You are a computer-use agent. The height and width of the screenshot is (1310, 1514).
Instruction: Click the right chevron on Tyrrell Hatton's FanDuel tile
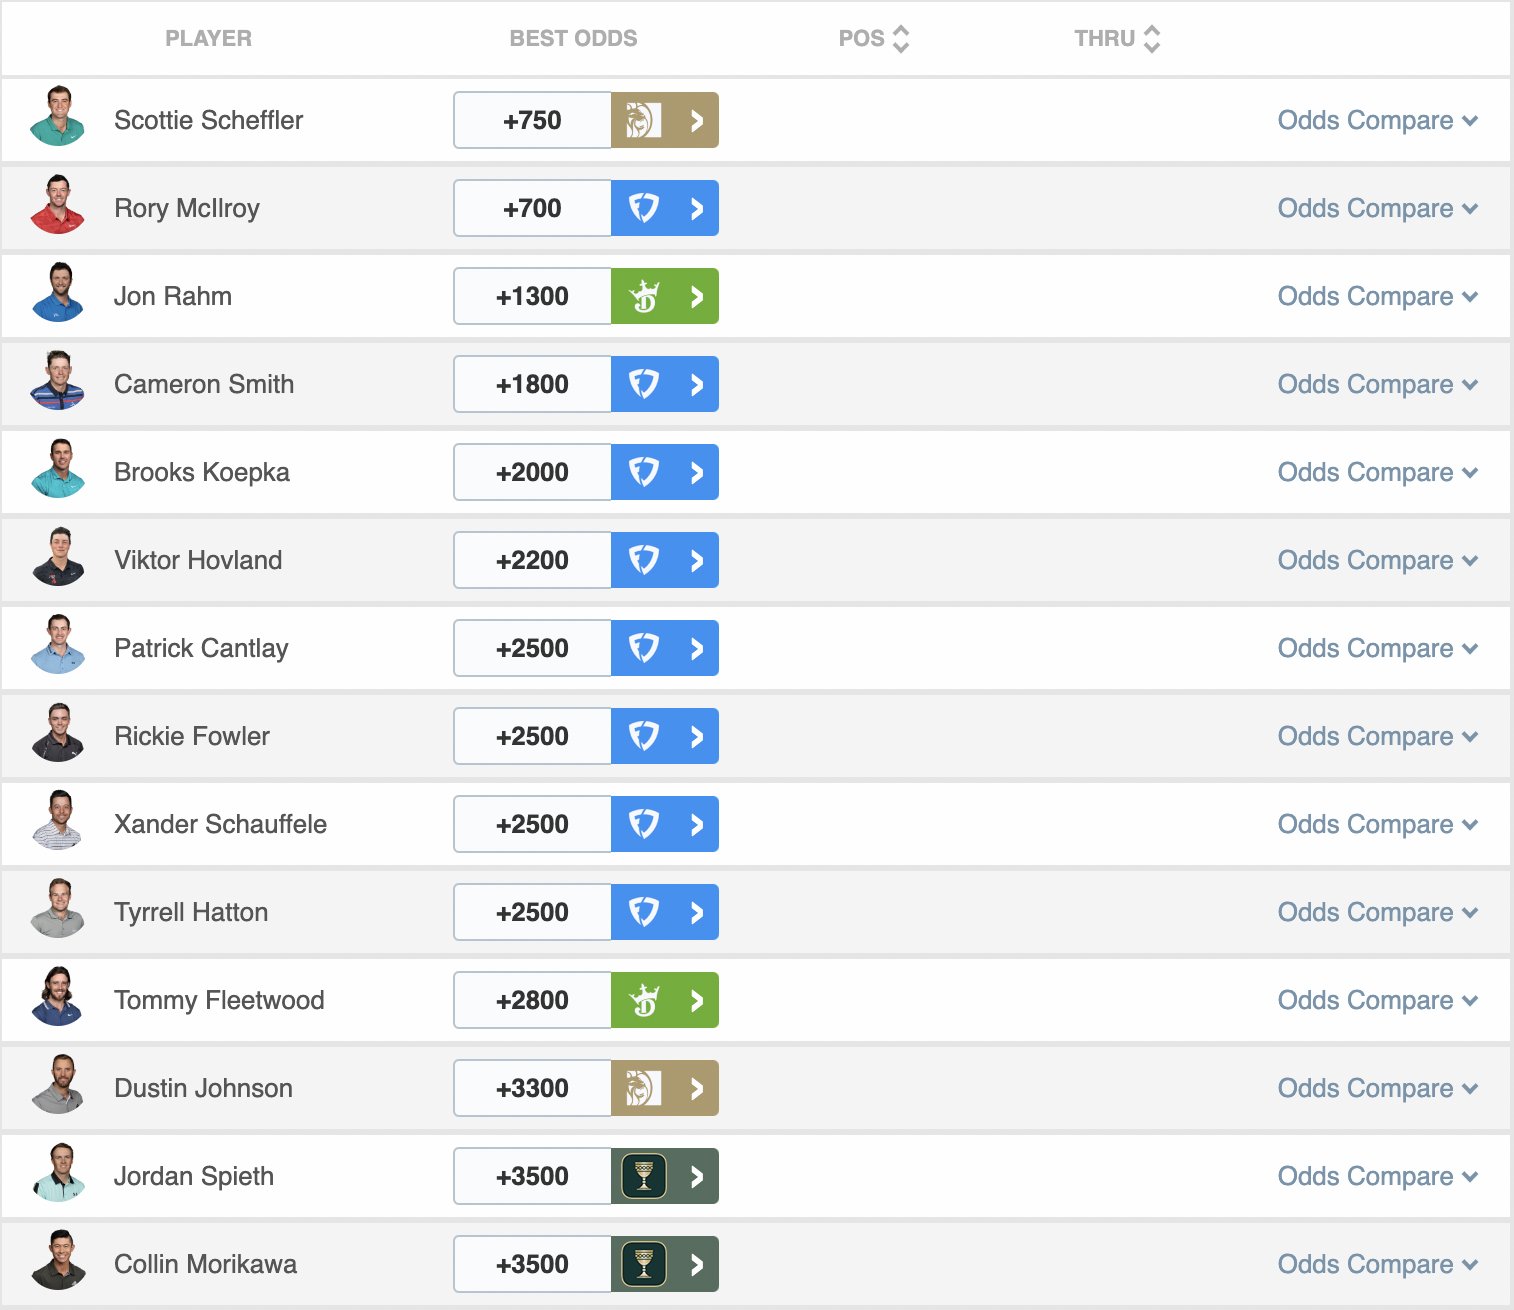(x=697, y=912)
